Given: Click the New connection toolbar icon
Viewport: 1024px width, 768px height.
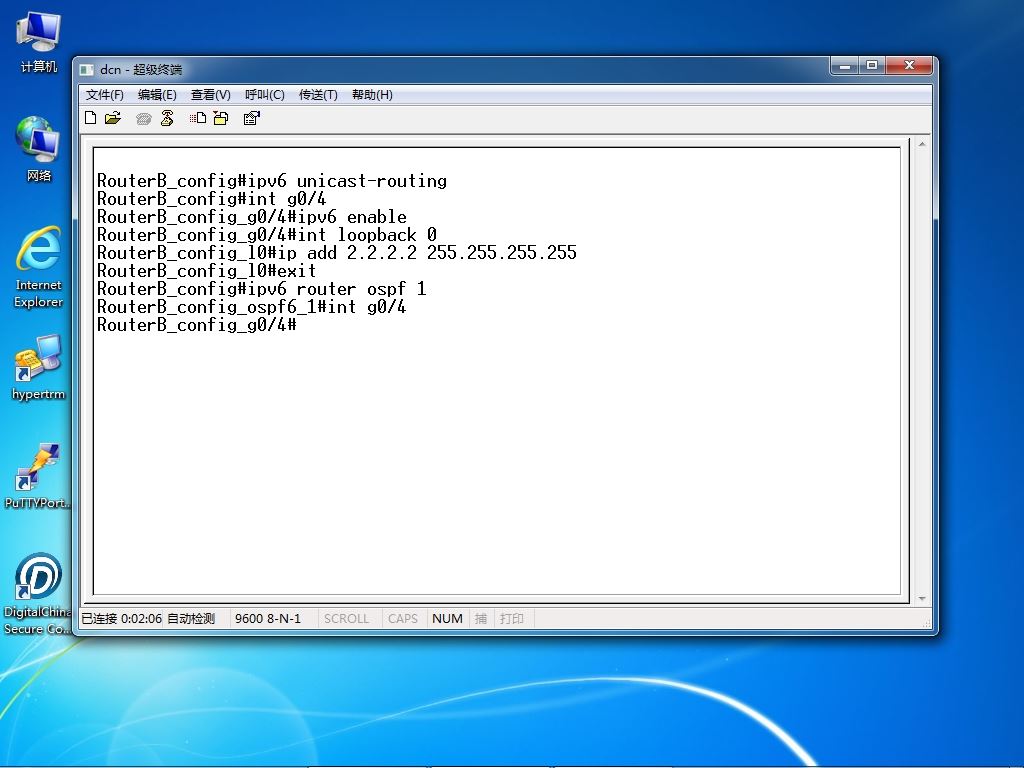Looking at the screenshot, I should pyautogui.click(x=91, y=118).
